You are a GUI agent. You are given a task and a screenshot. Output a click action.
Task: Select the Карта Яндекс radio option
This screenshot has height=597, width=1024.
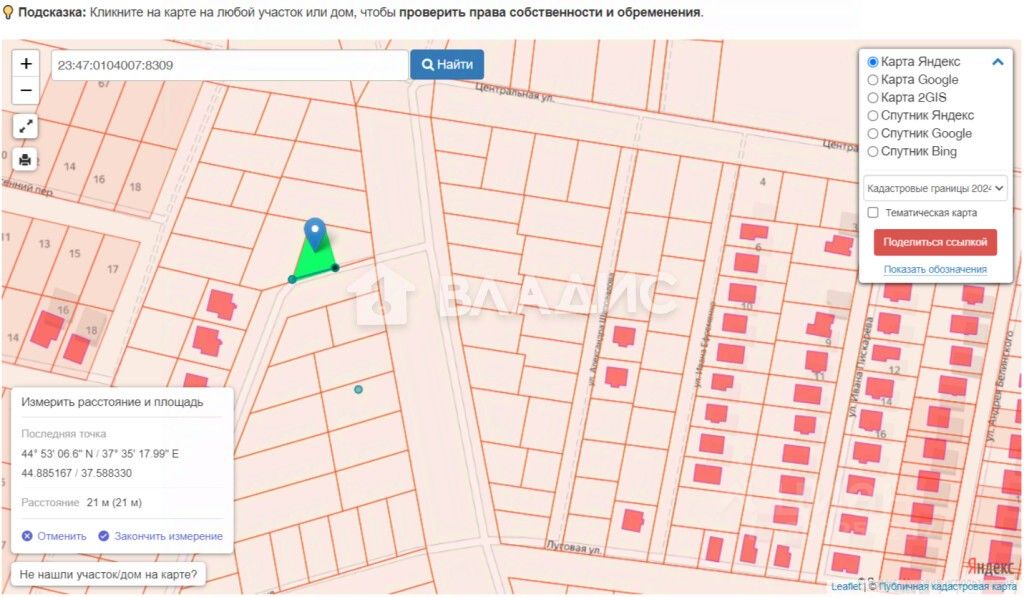872,62
